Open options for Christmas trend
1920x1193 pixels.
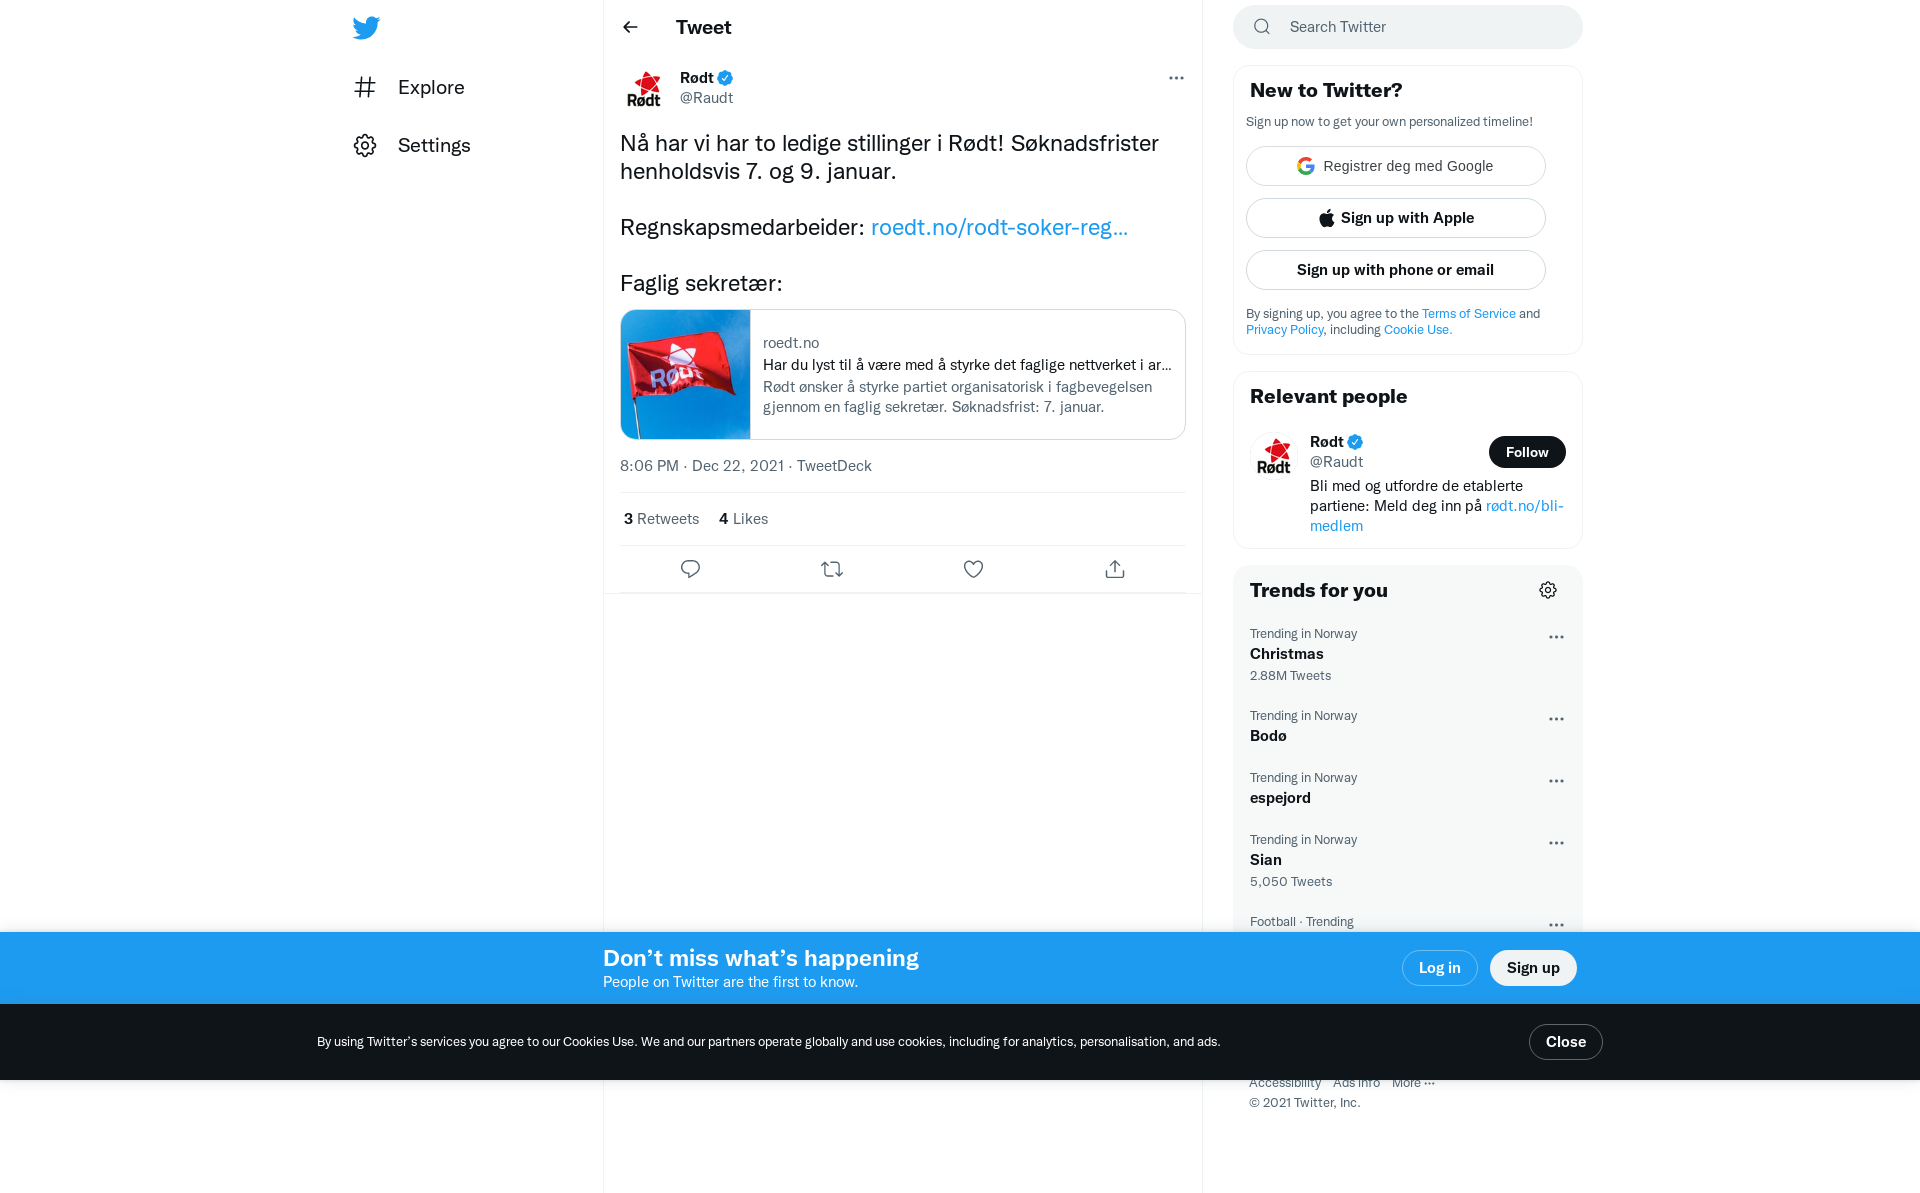(x=1556, y=637)
